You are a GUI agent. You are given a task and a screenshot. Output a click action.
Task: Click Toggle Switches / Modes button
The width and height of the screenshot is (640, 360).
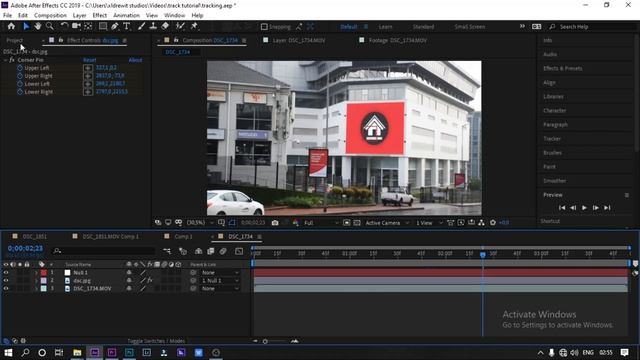click(x=156, y=341)
